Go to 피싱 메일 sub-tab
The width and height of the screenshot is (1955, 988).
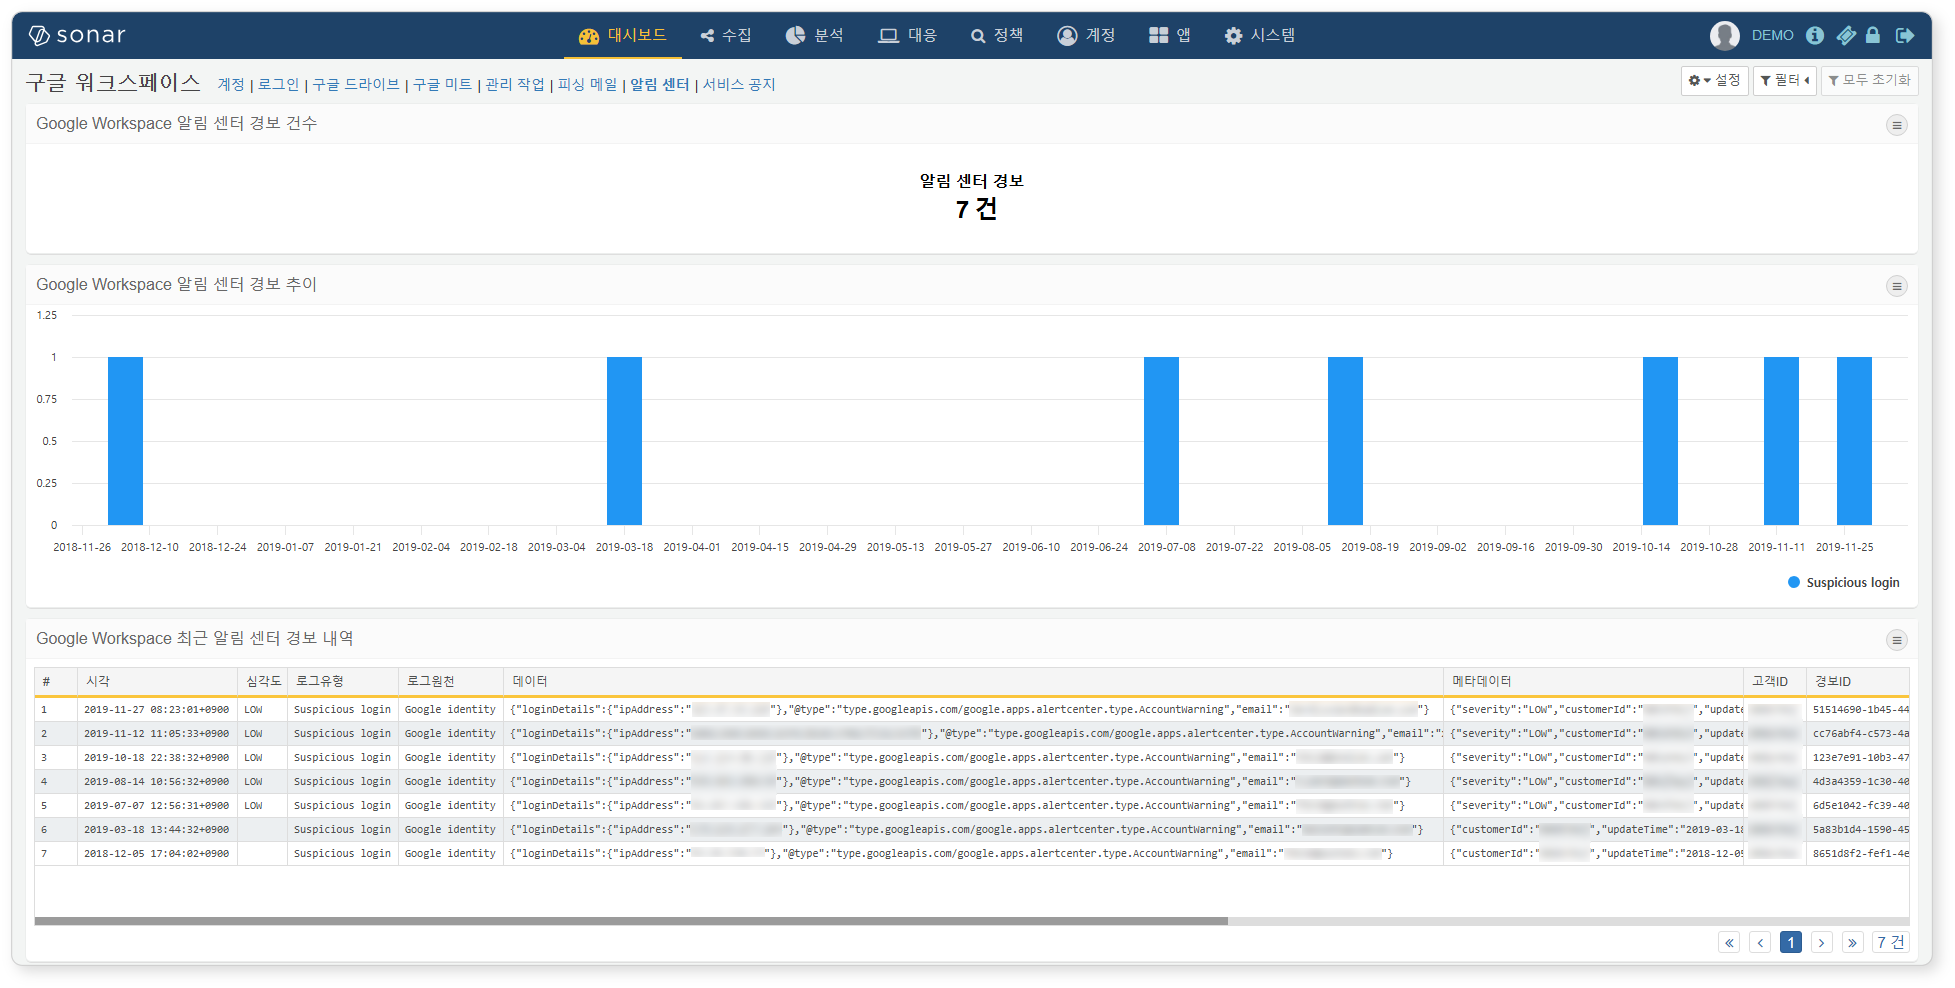coord(587,85)
